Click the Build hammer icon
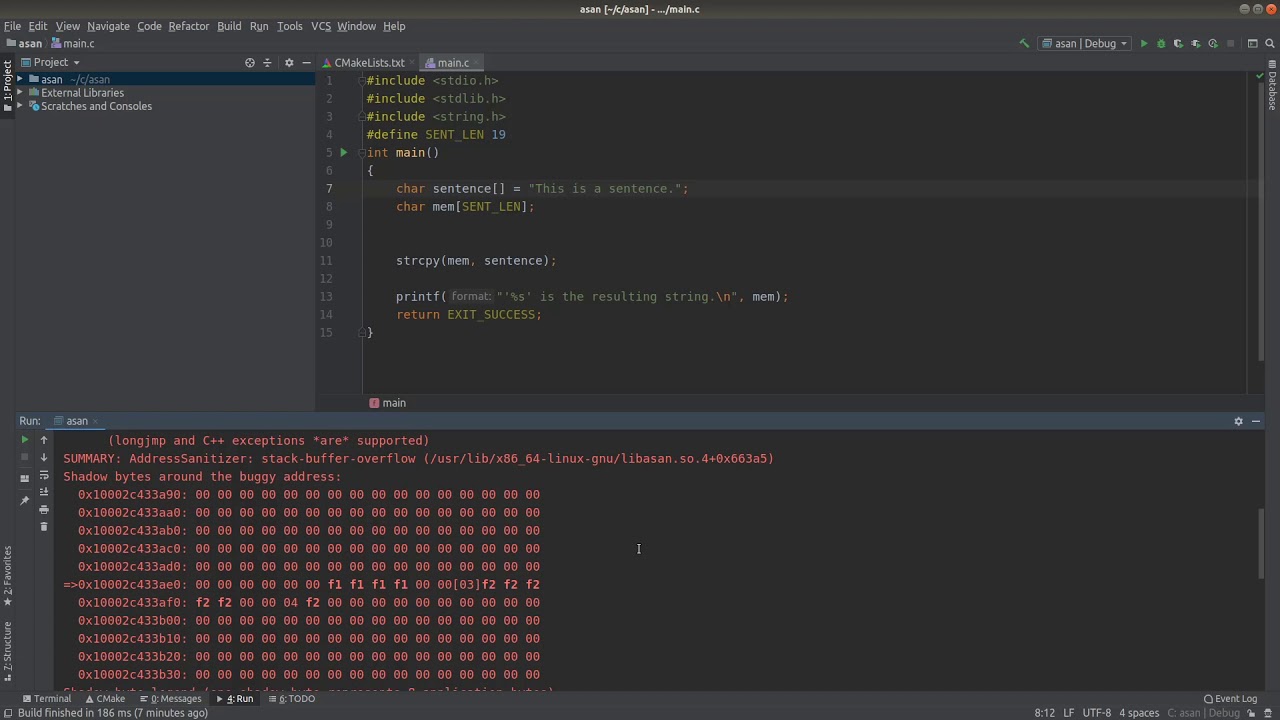 coord(1023,44)
